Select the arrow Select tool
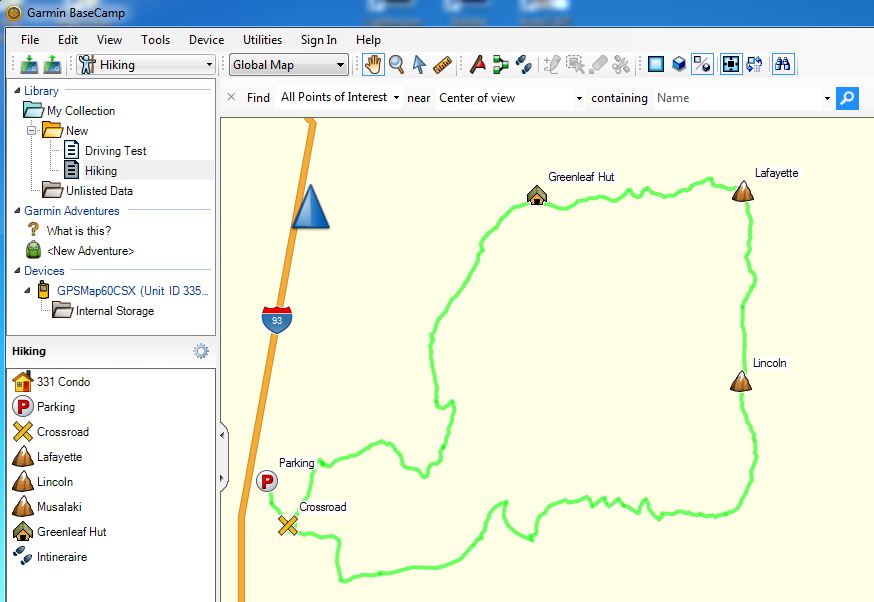This screenshot has width=874, height=602. pos(419,65)
